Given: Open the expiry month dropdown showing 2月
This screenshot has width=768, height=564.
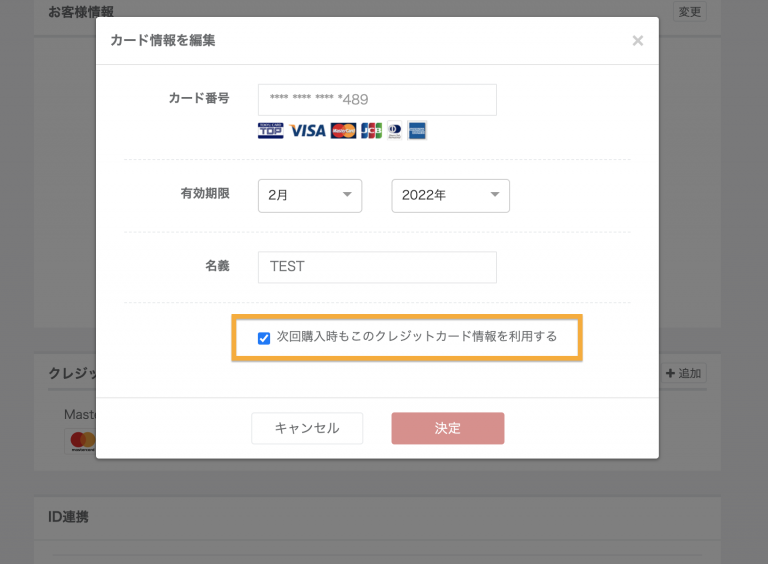Looking at the screenshot, I should [309, 196].
